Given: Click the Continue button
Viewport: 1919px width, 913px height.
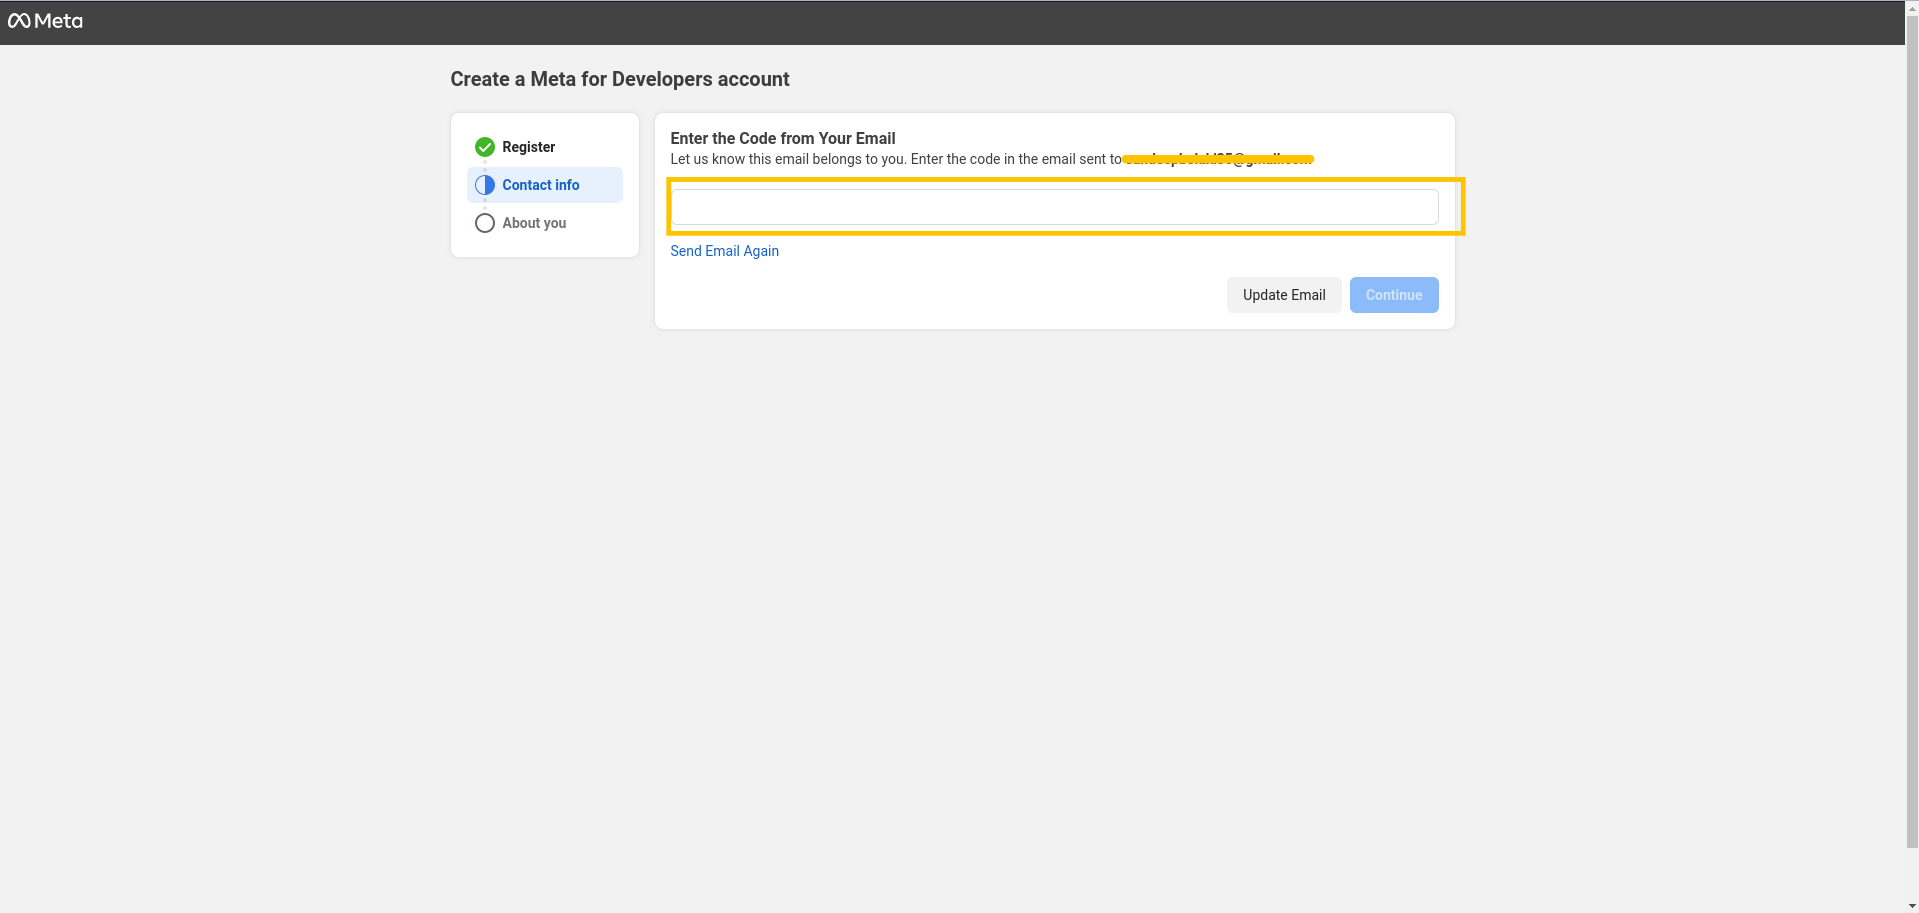Looking at the screenshot, I should tap(1394, 295).
